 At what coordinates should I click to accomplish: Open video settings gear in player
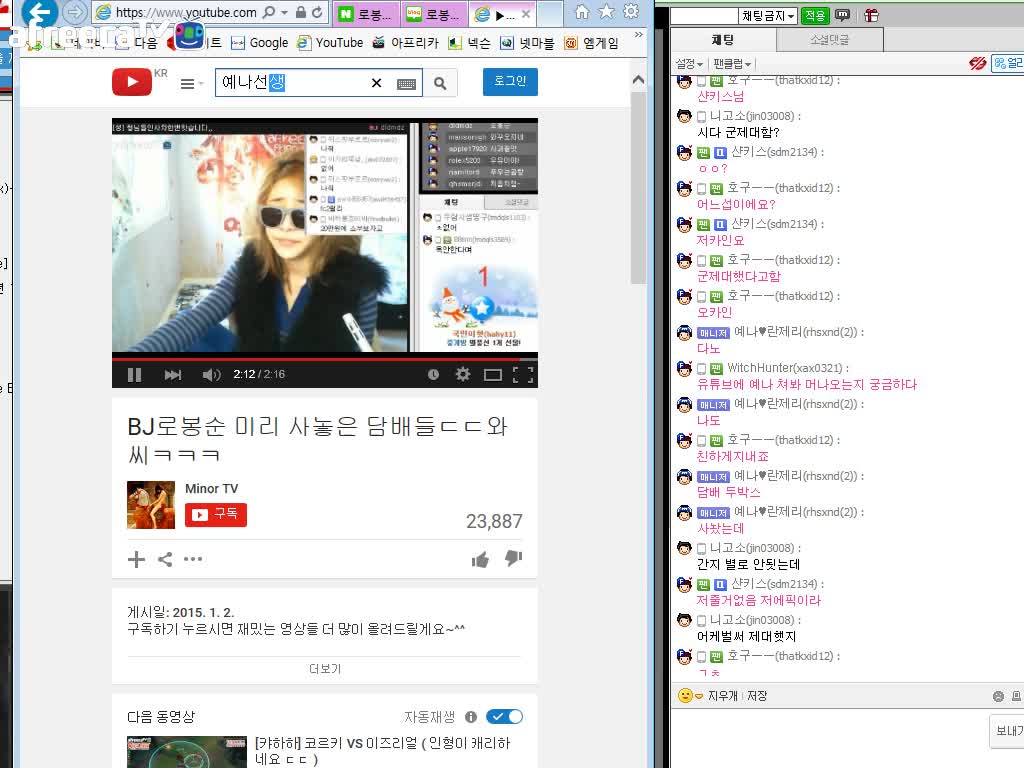(x=462, y=375)
